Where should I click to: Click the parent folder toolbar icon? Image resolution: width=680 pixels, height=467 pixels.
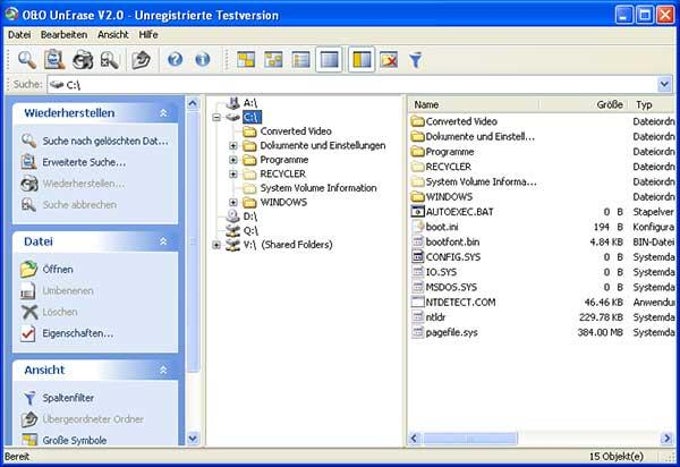point(141,60)
